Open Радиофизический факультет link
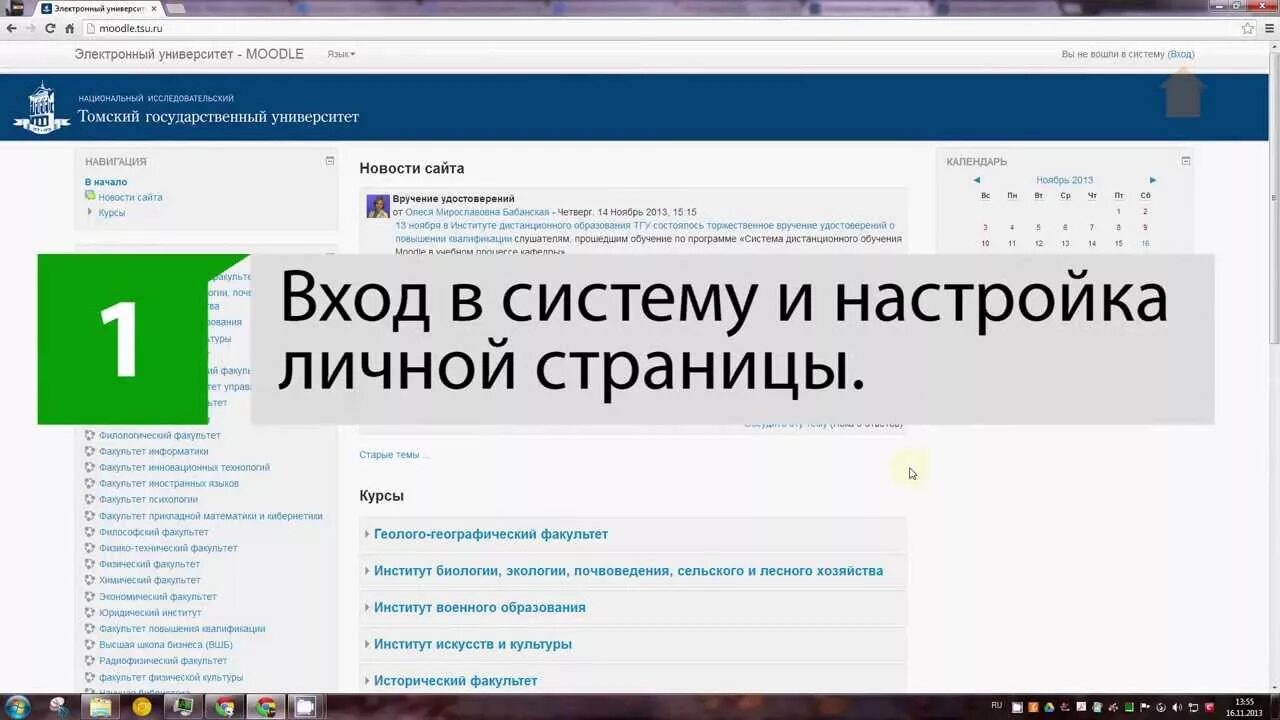The width and height of the screenshot is (1280, 720). coord(163,661)
